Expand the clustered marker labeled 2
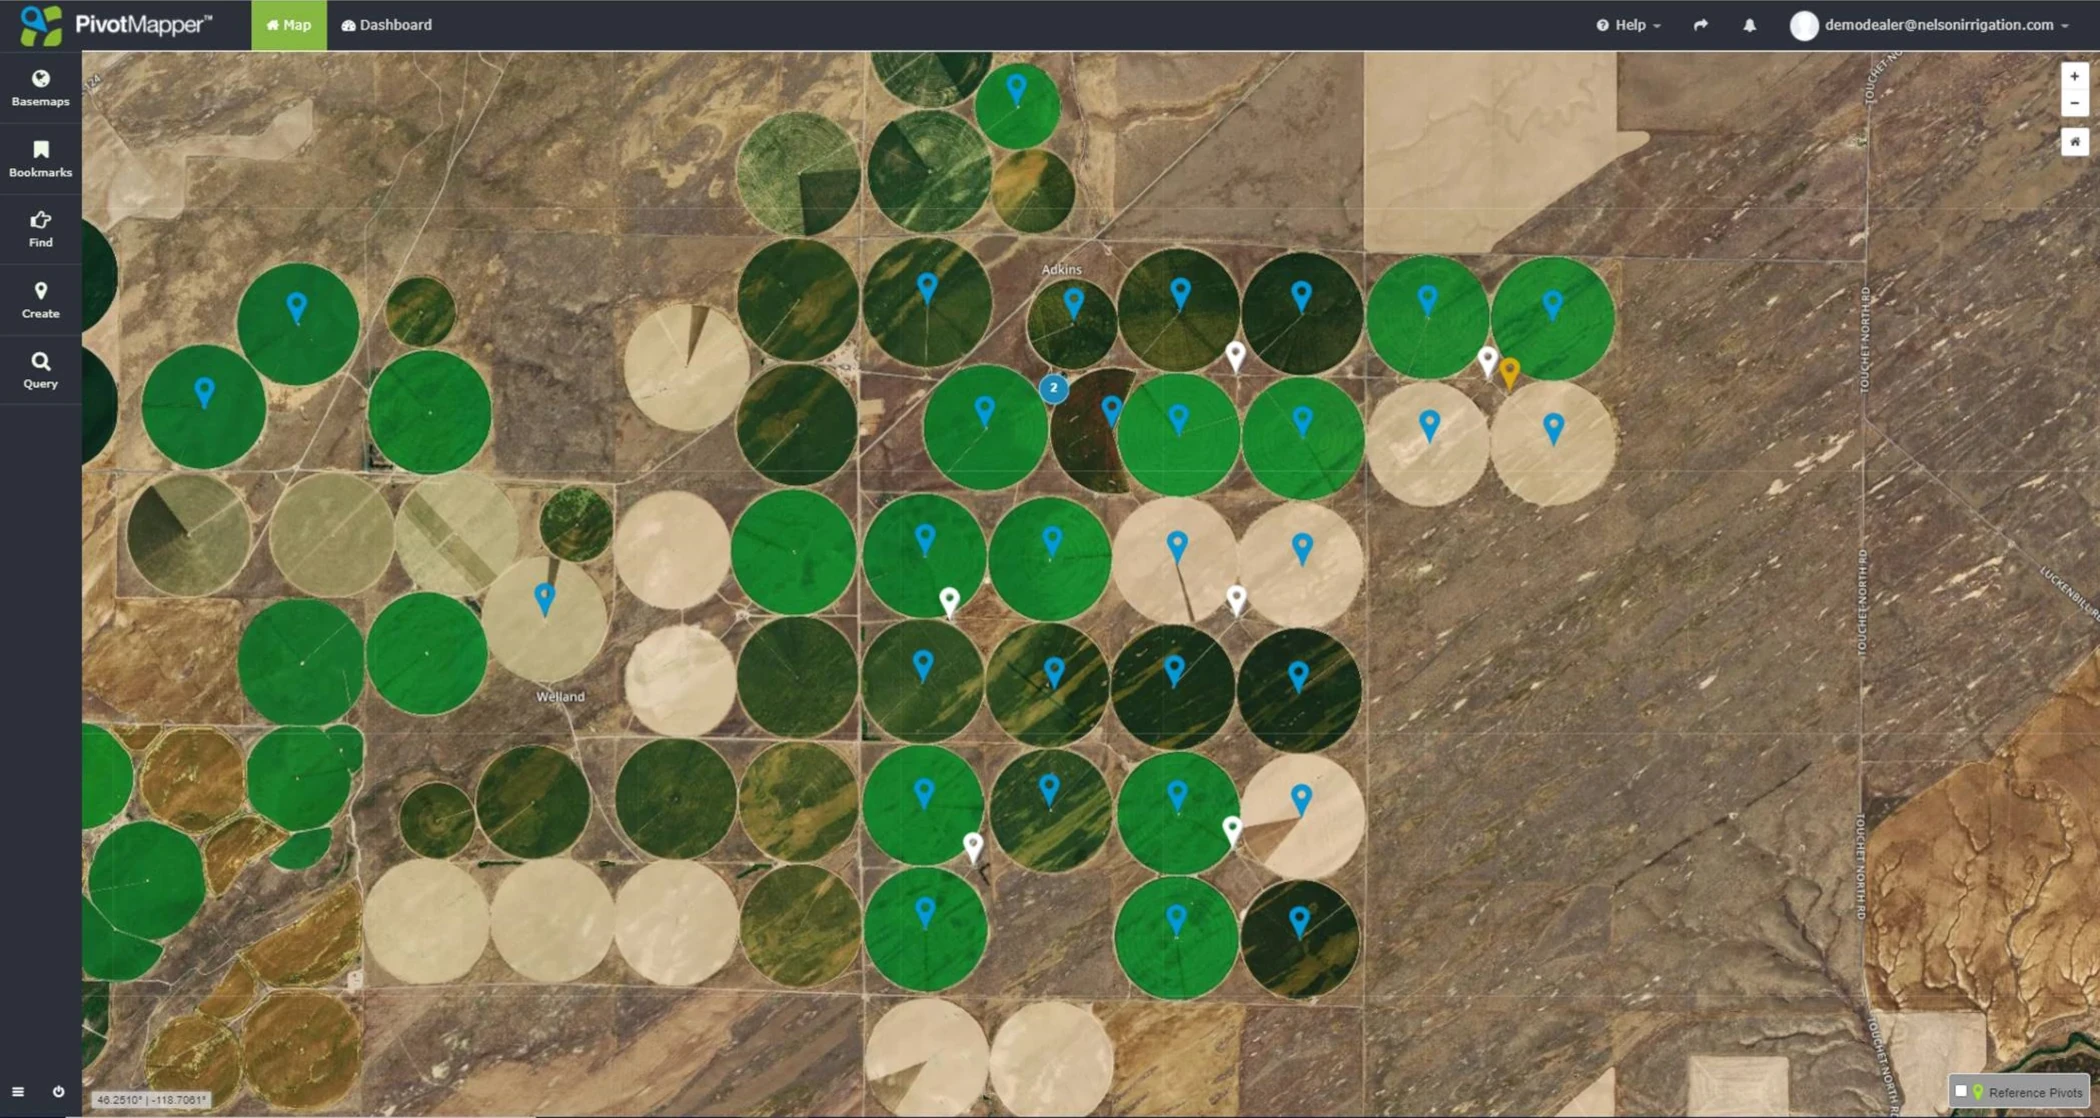 [1054, 389]
